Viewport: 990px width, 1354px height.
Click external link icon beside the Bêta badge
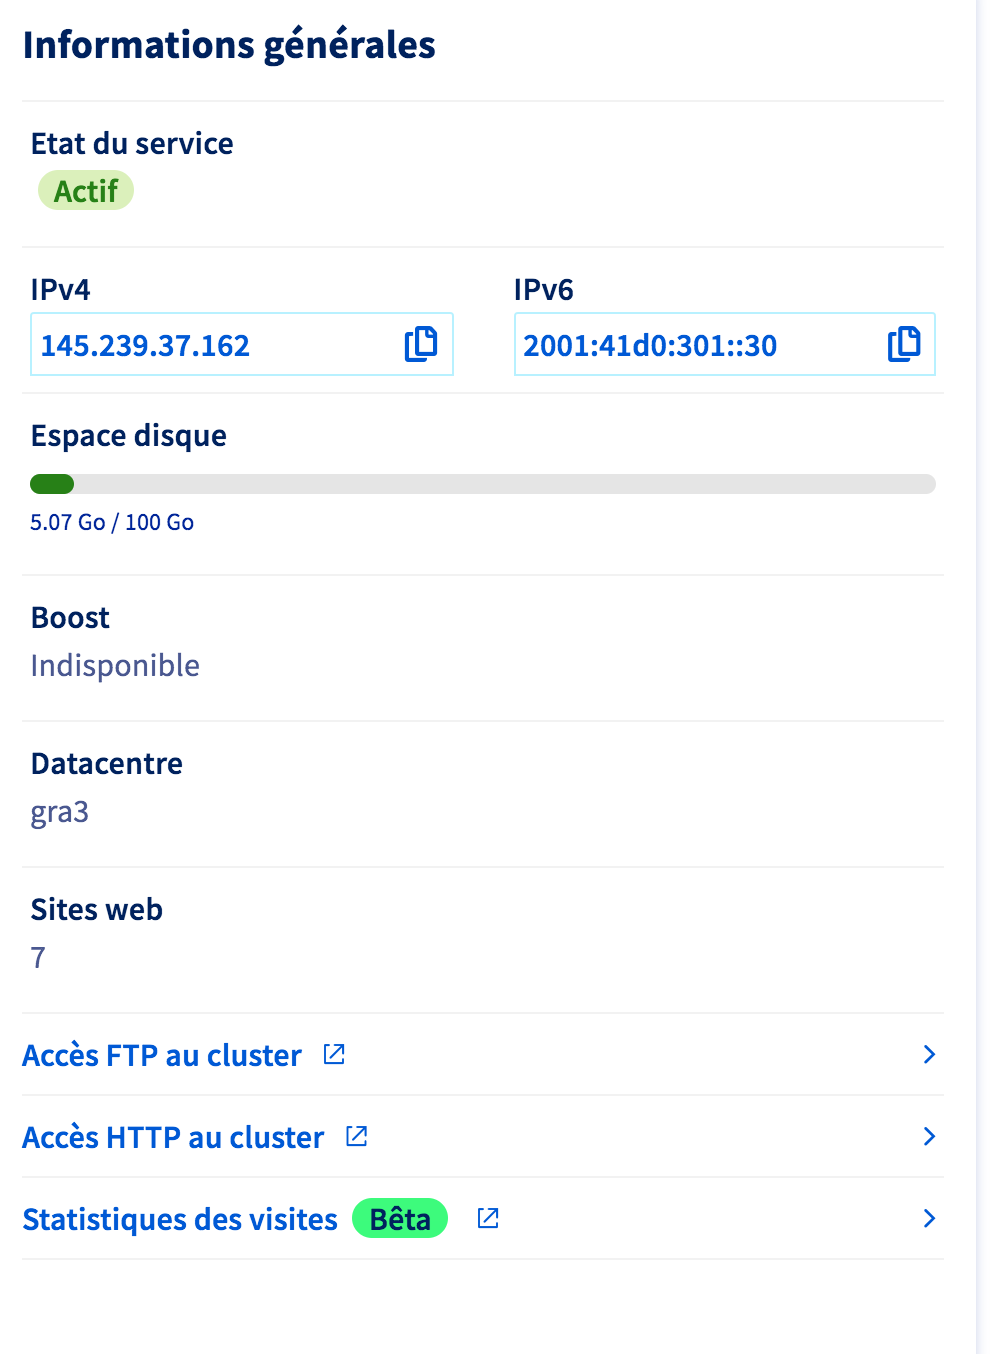coord(488,1218)
